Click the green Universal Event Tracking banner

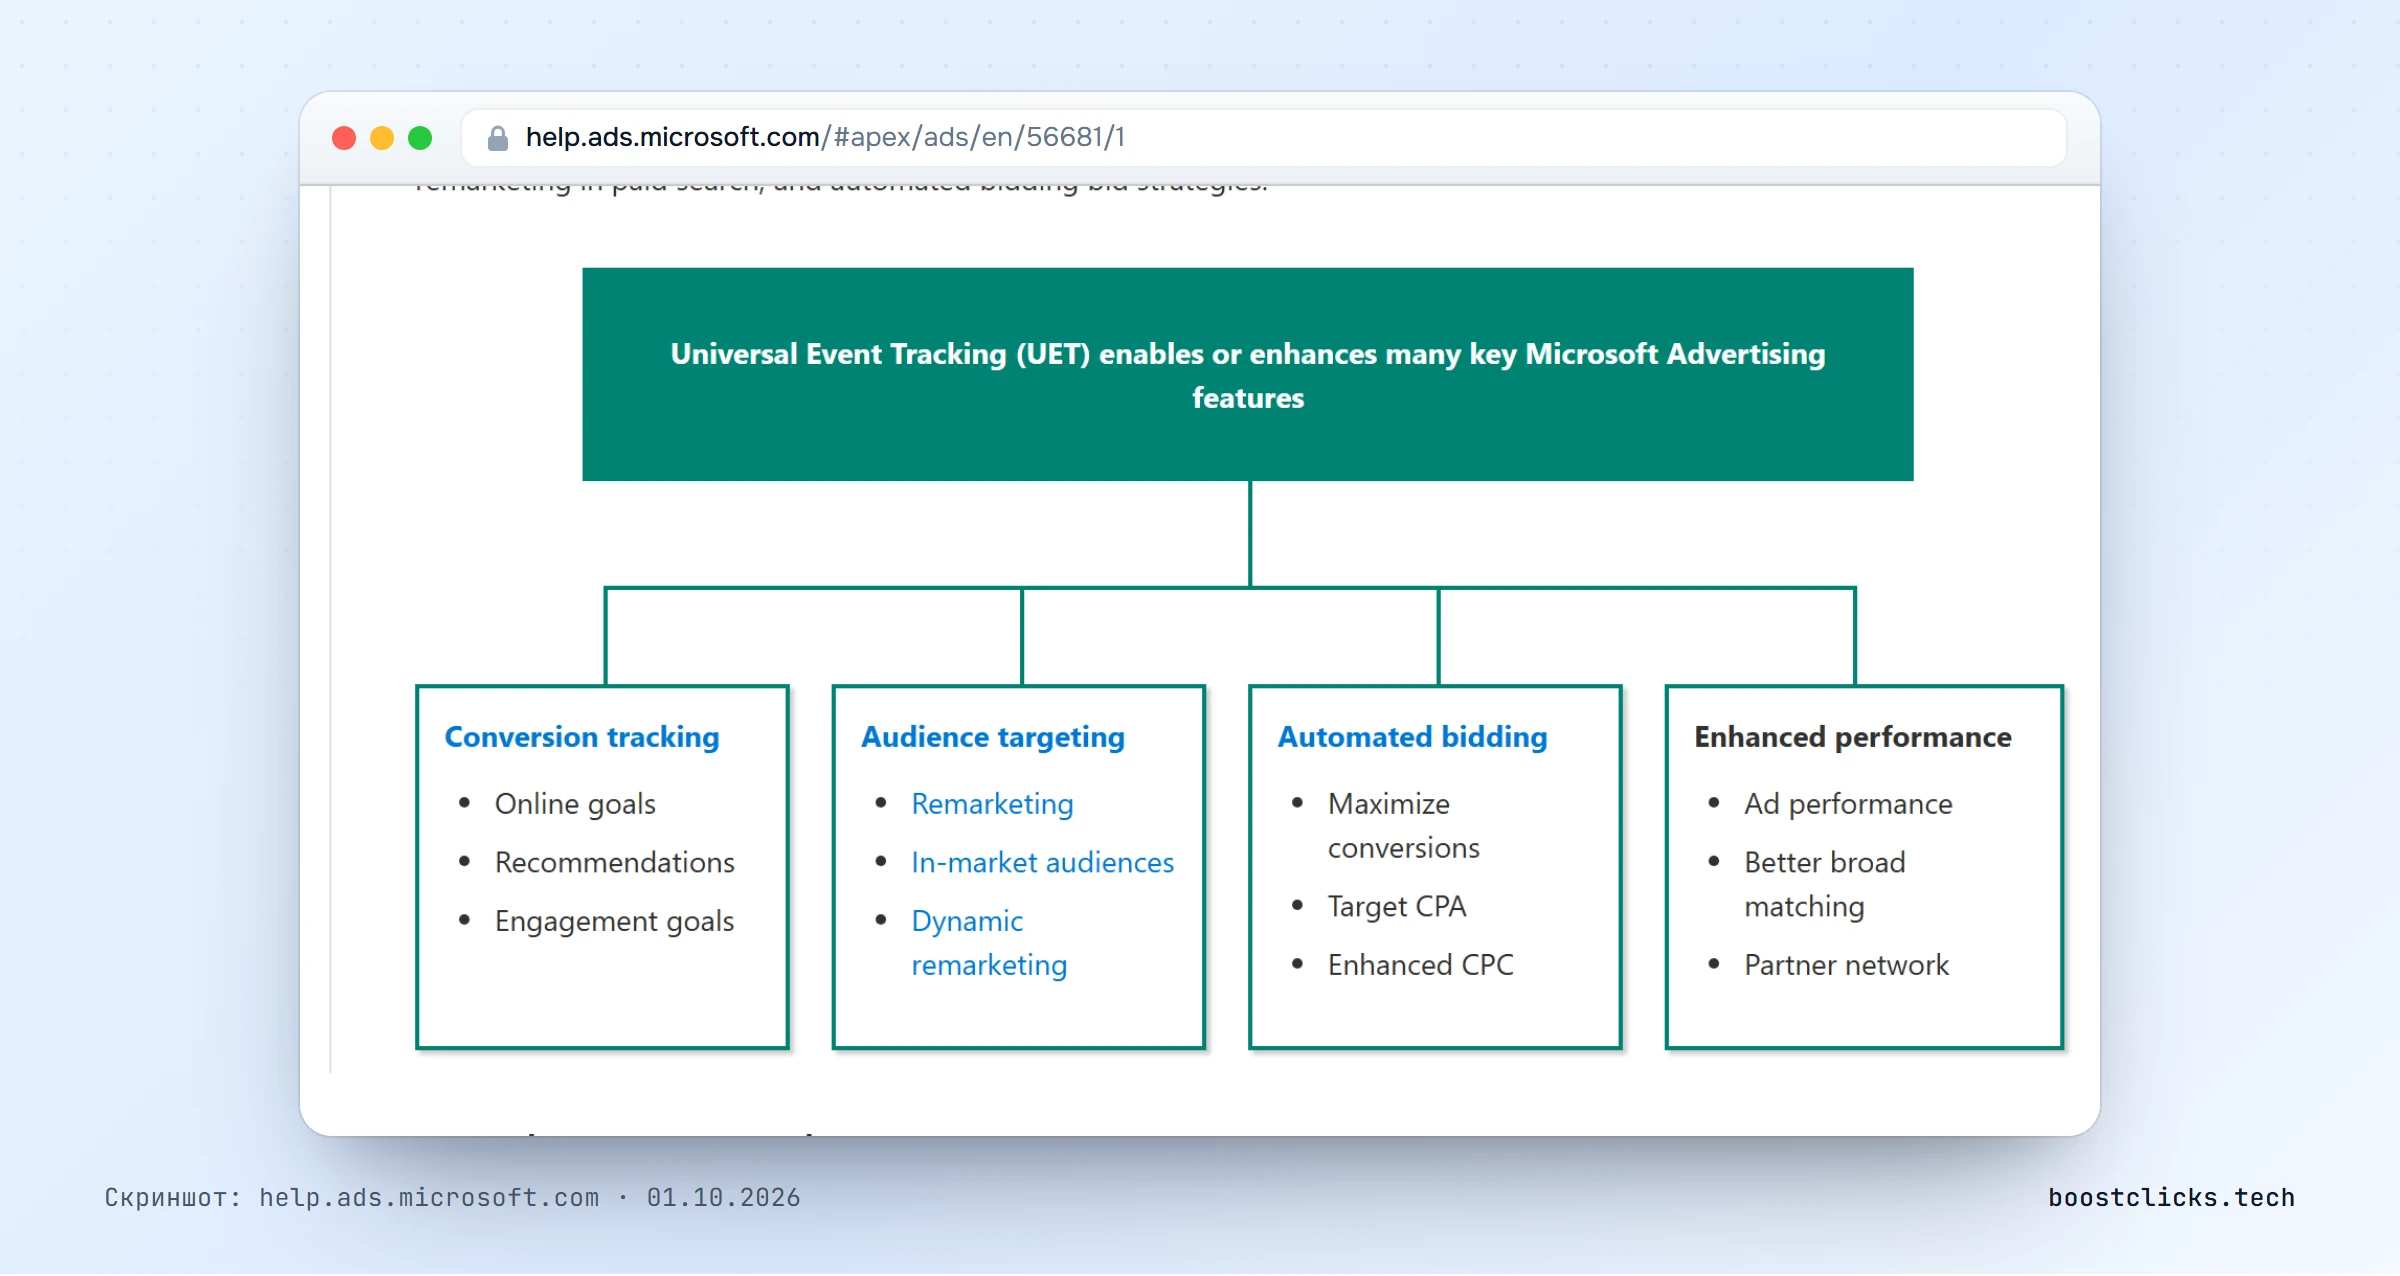1247,374
